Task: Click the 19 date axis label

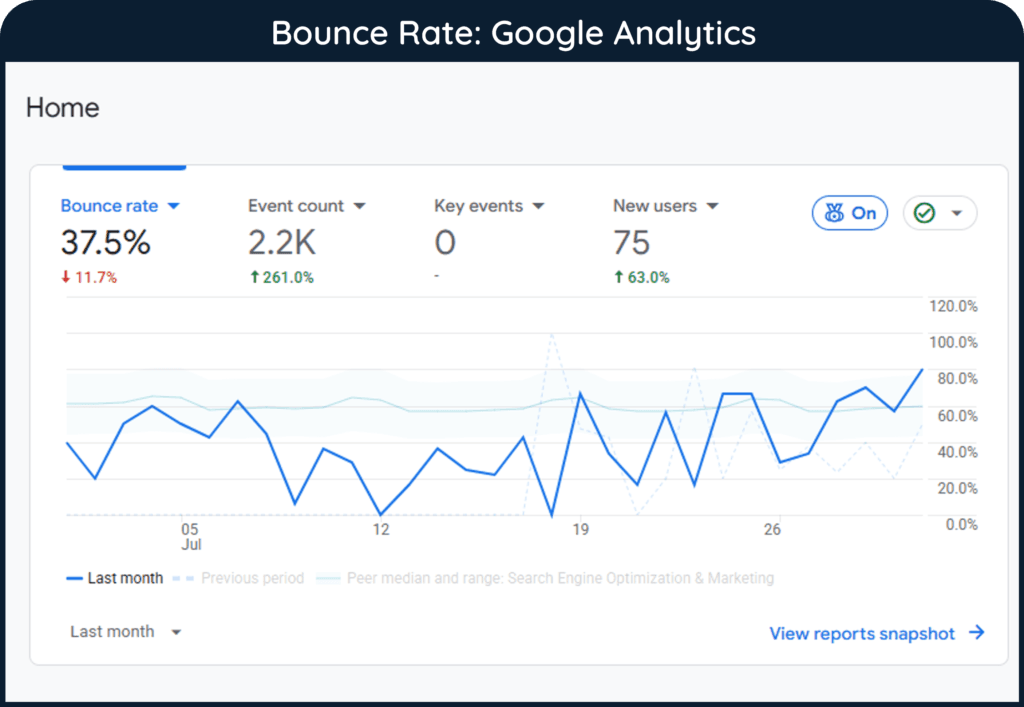Action: tap(581, 529)
